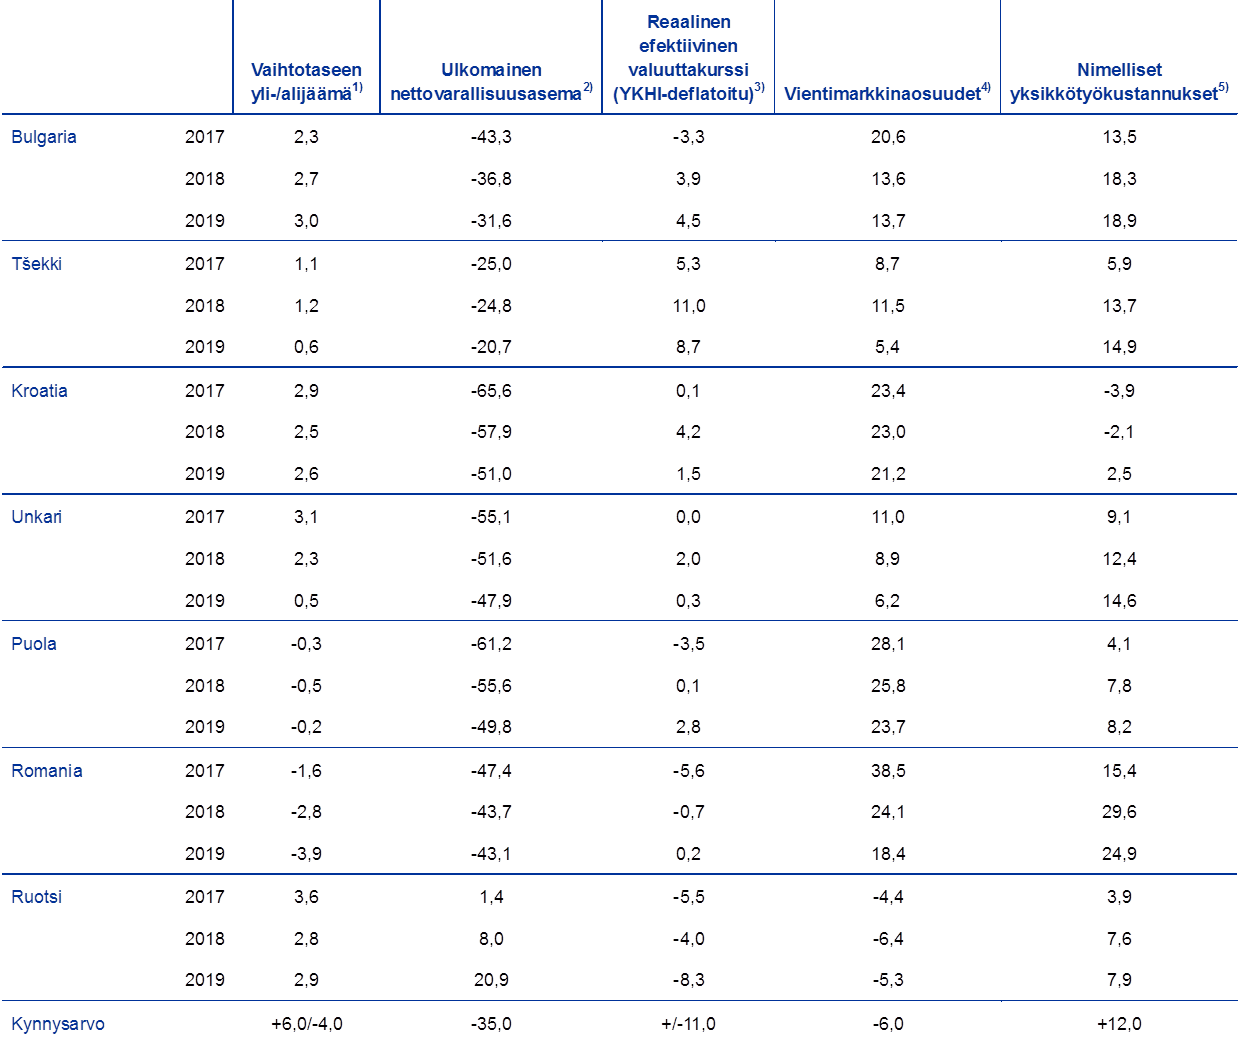Click Tšekki 2017 net asset value -25,0
This screenshot has width=1240, height=1047.
coord(491,264)
